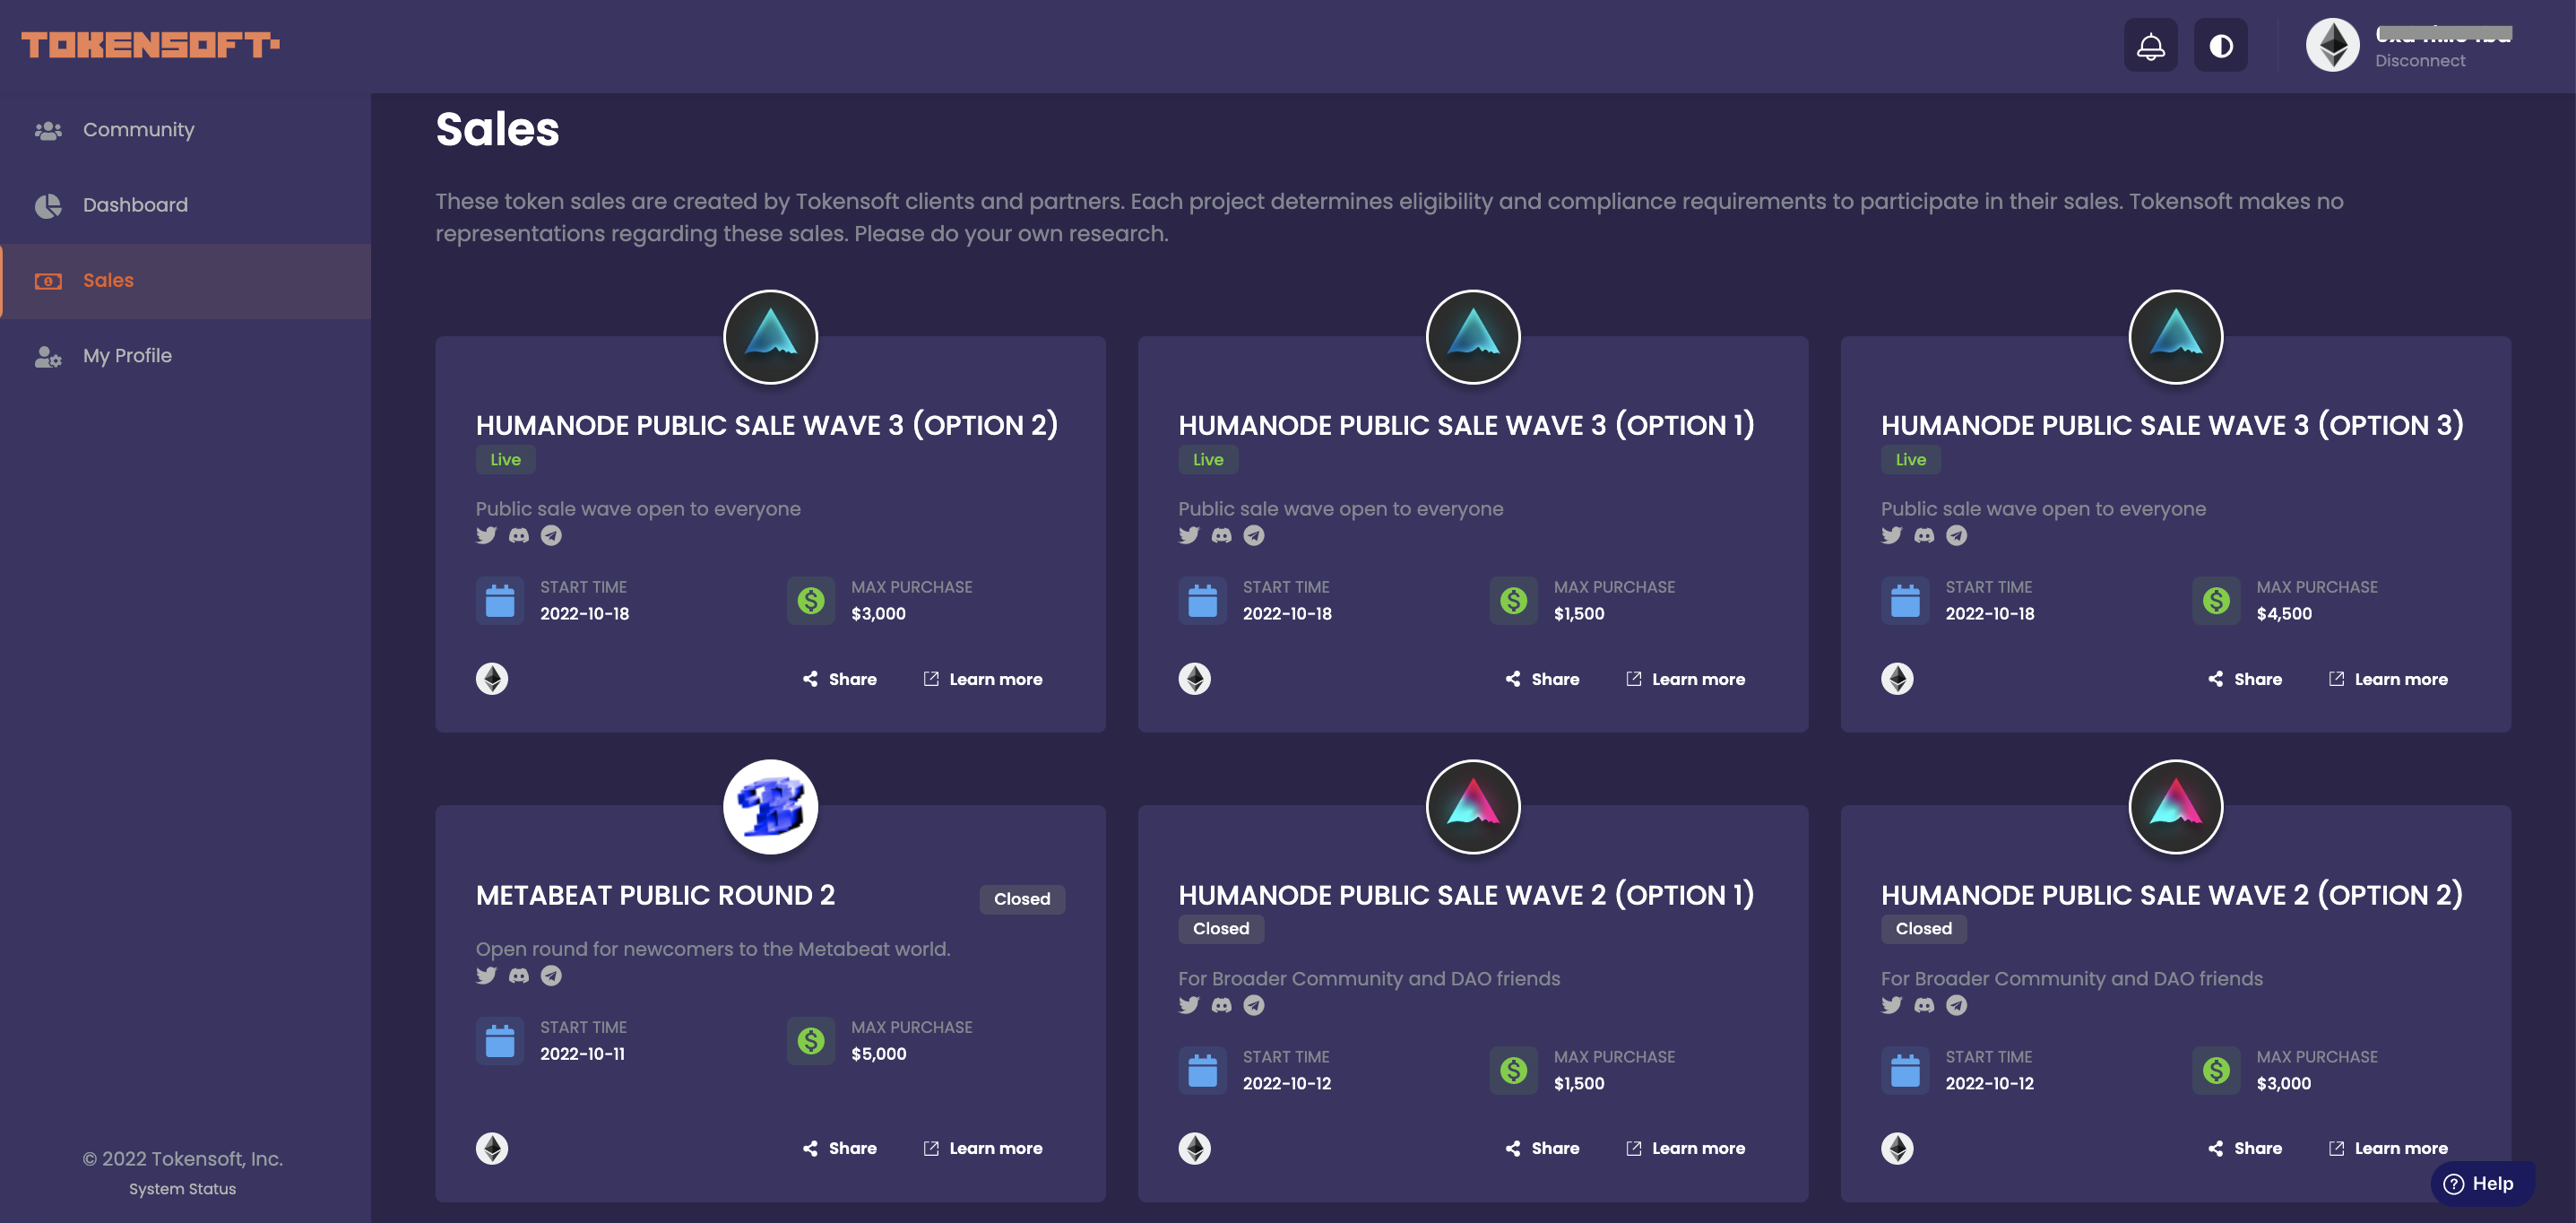2576x1223 pixels.
Task: Share Humanode Wave 2 Option 2 sale
Action: [x=2246, y=1148]
